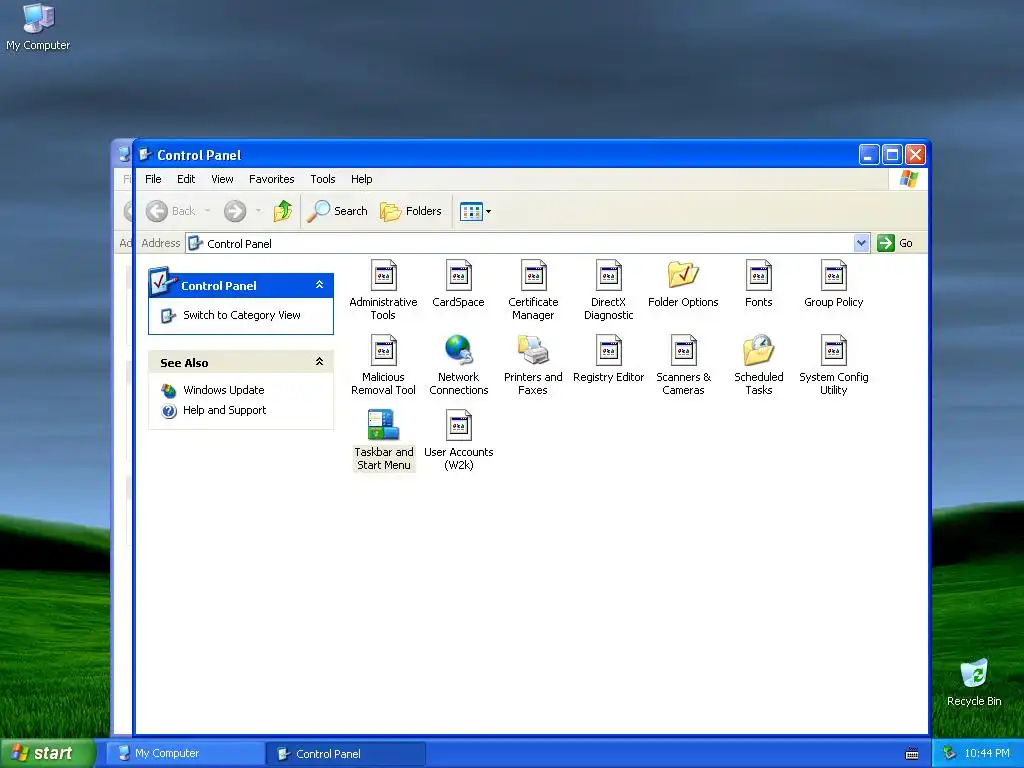Click the Control Panel taskbar button
This screenshot has width=1024, height=768.
[x=346, y=754]
